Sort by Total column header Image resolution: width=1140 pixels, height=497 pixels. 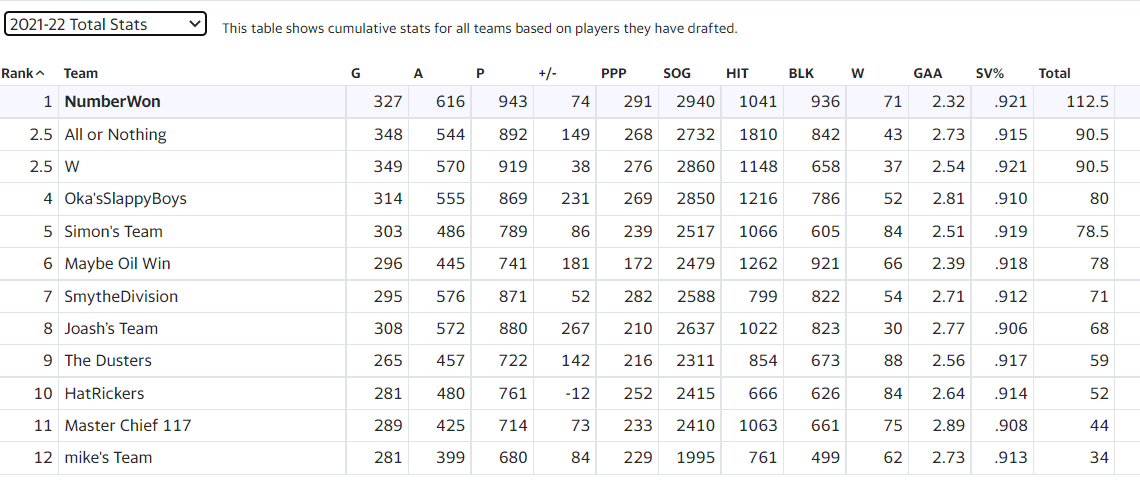[1054, 73]
